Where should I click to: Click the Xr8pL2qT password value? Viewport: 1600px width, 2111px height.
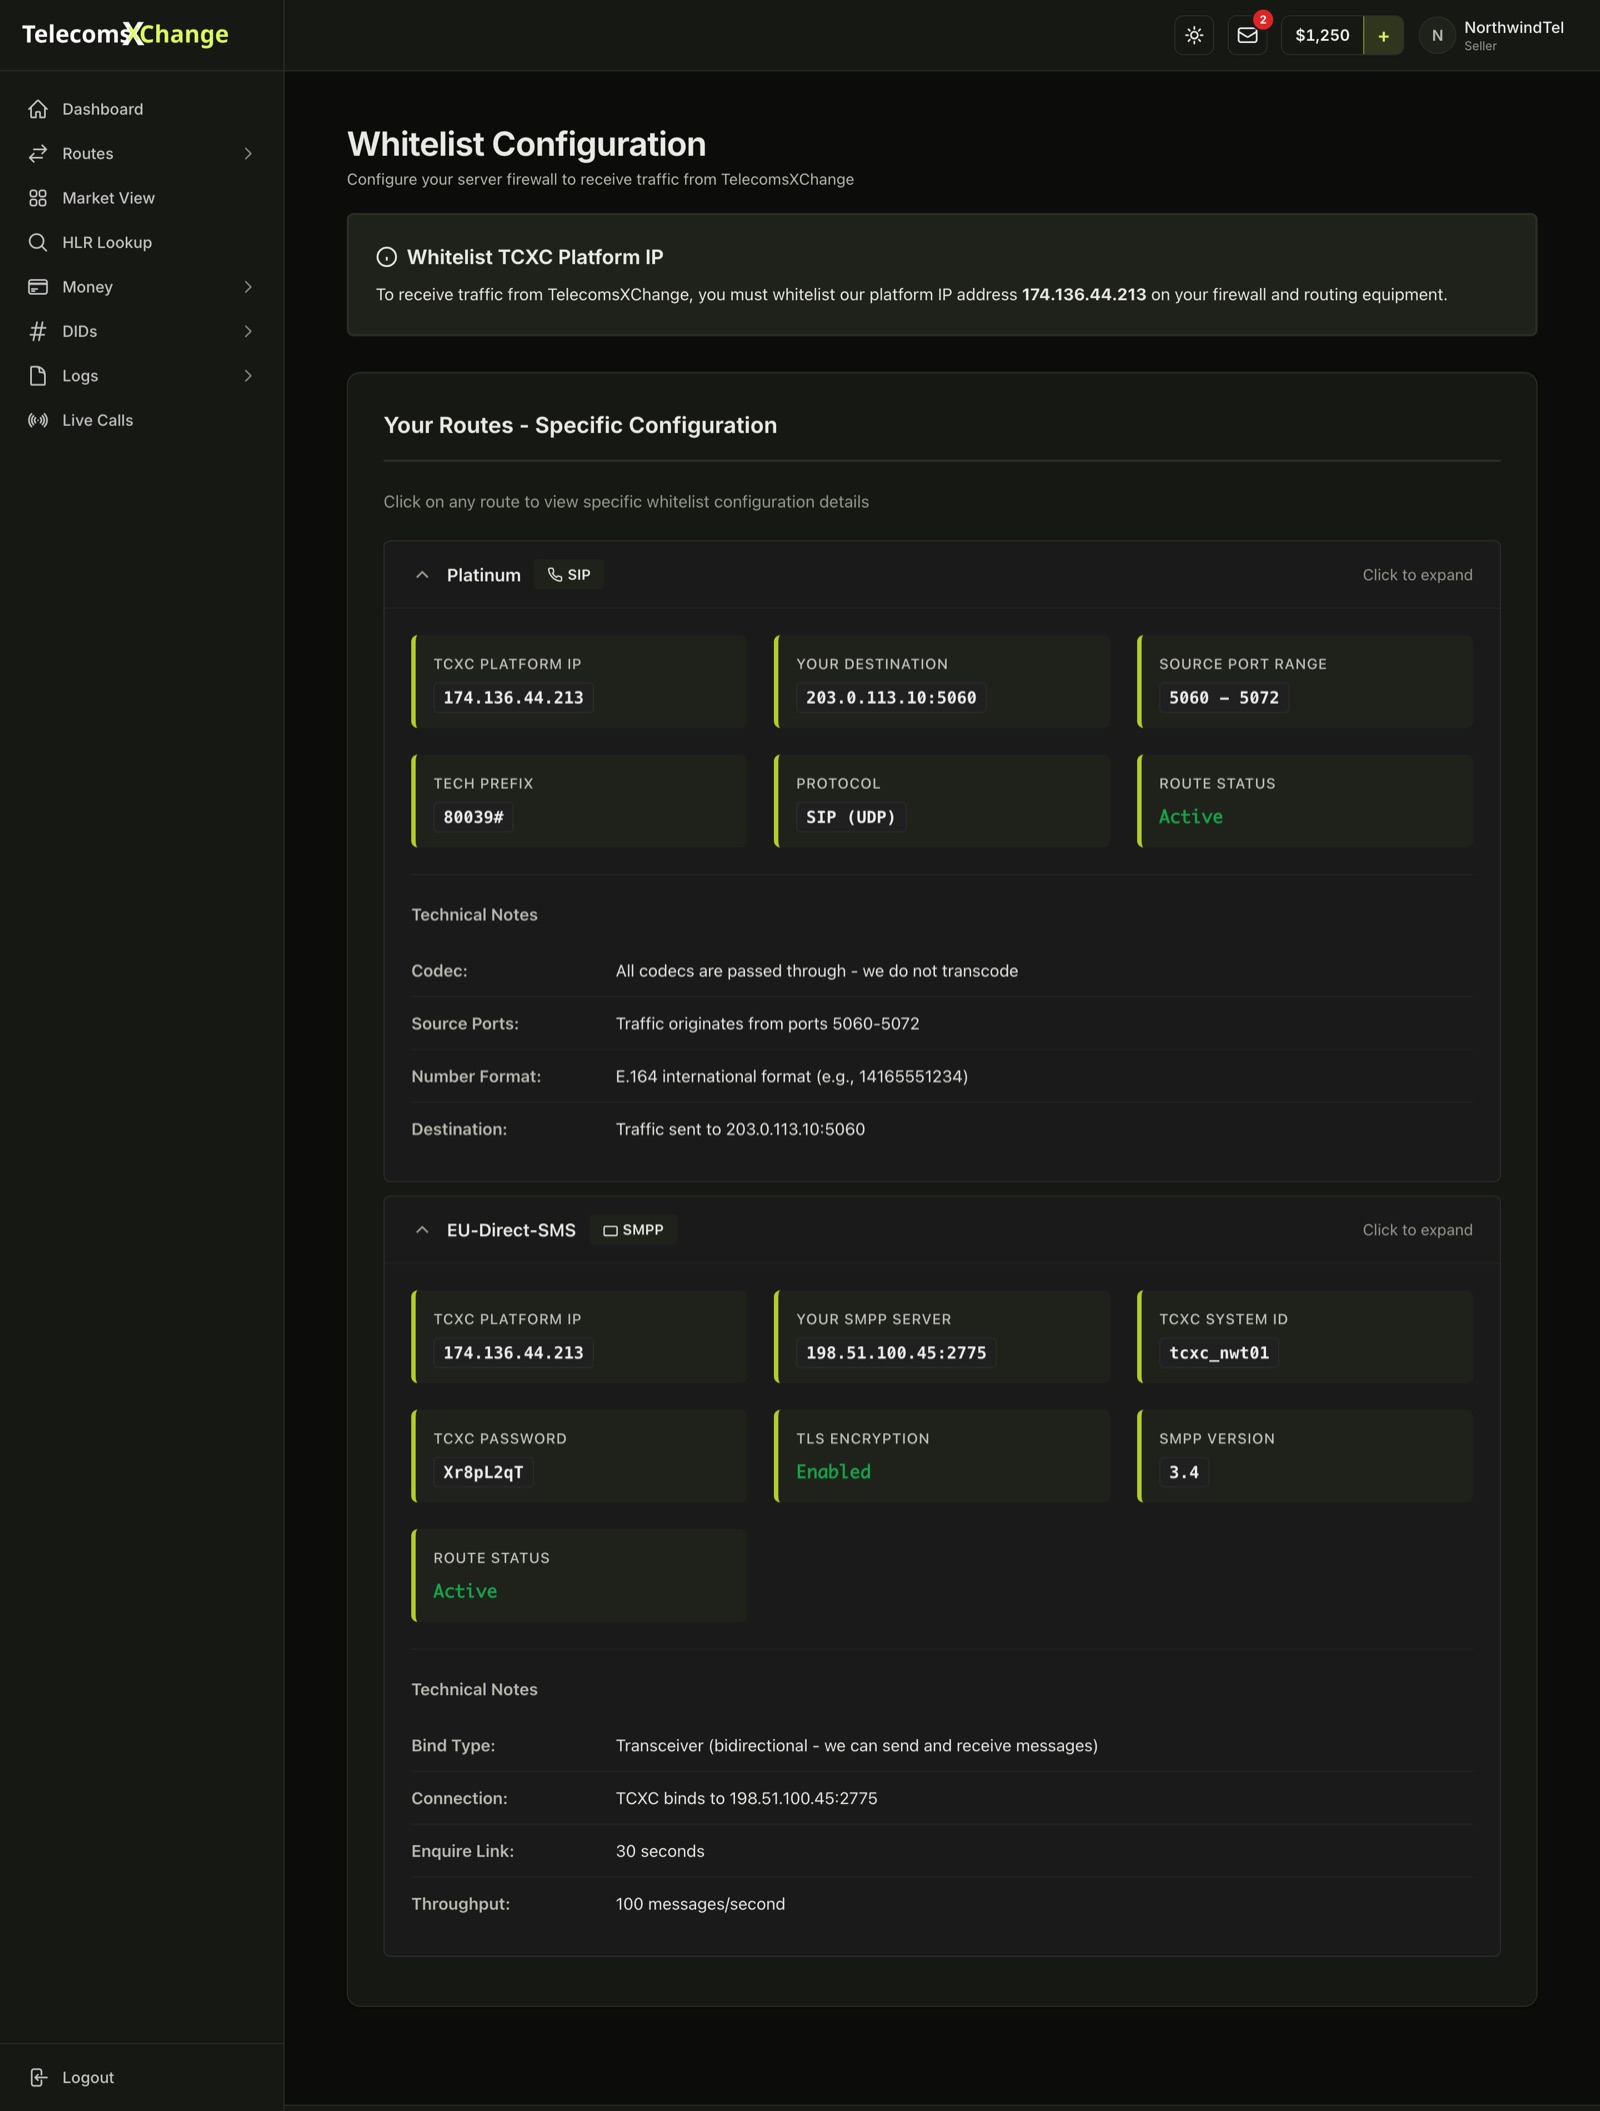[483, 1472]
